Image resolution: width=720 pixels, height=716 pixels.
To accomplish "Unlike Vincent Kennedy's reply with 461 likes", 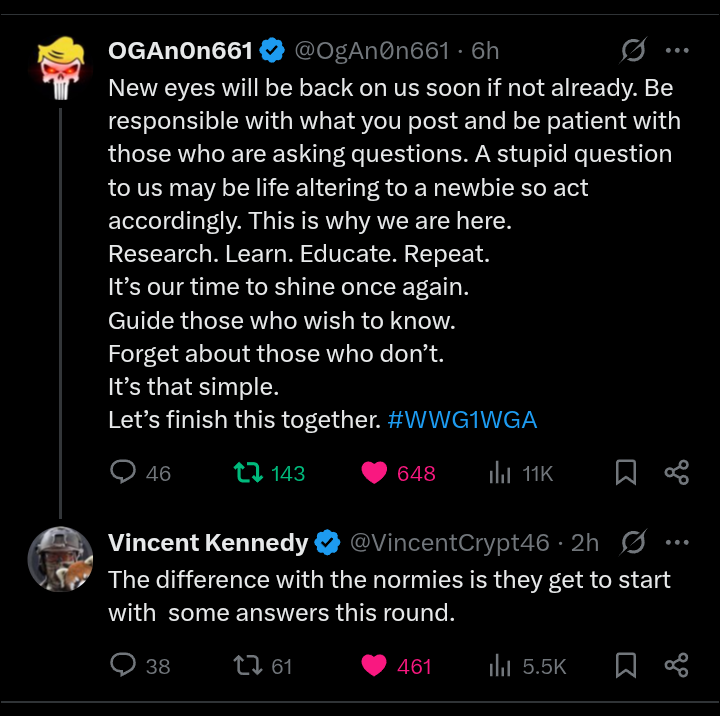I will pyautogui.click(x=374, y=665).
